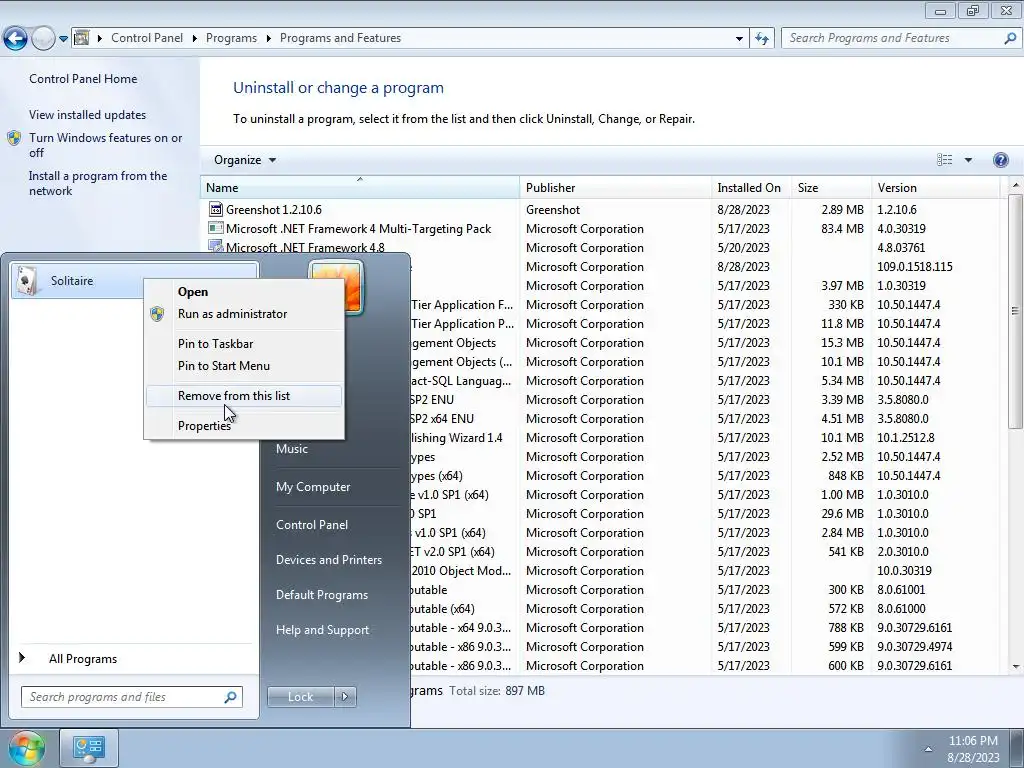Expand address bar history dropdown
The height and width of the screenshot is (768, 1024).
[x=739, y=39]
